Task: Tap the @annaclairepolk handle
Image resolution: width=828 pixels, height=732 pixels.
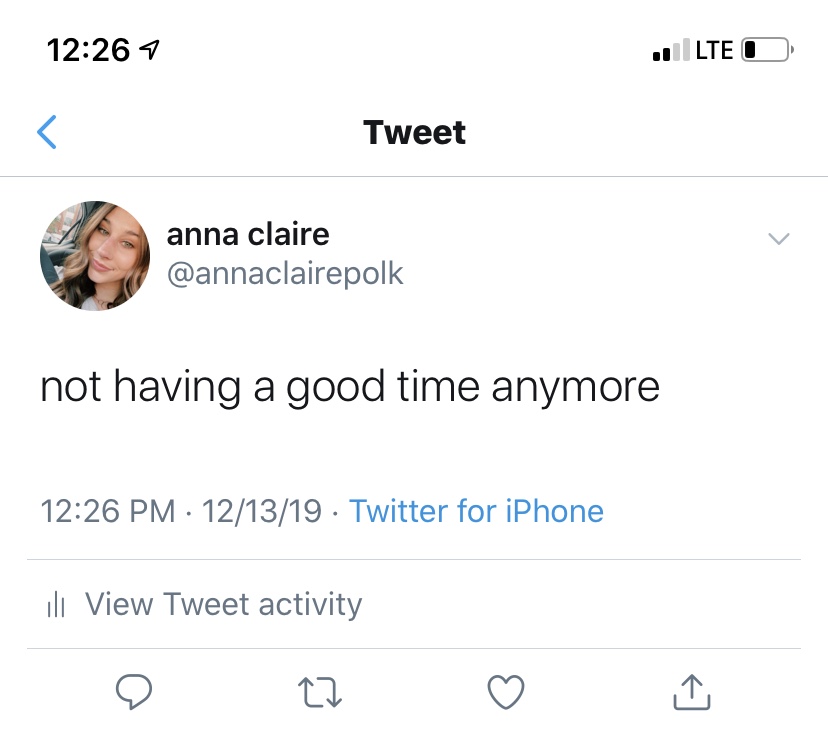Action: 285,274
